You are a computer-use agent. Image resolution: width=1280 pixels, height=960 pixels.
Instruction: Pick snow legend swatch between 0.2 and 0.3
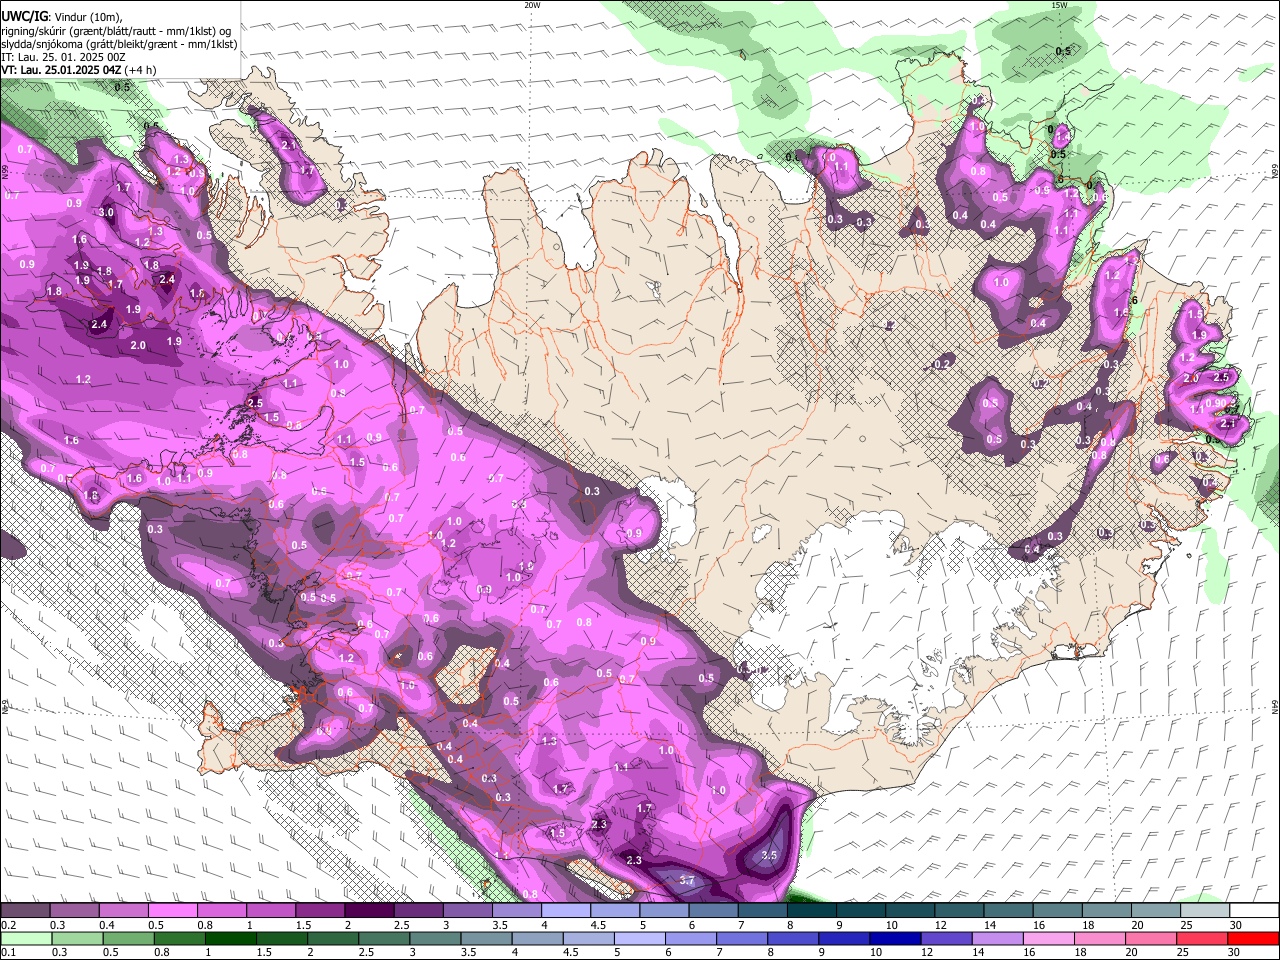pyautogui.click(x=26, y=911)
